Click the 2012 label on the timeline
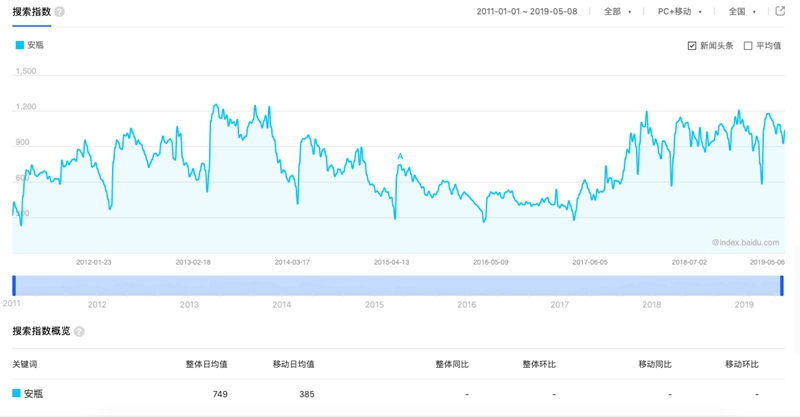 [97, 305]
